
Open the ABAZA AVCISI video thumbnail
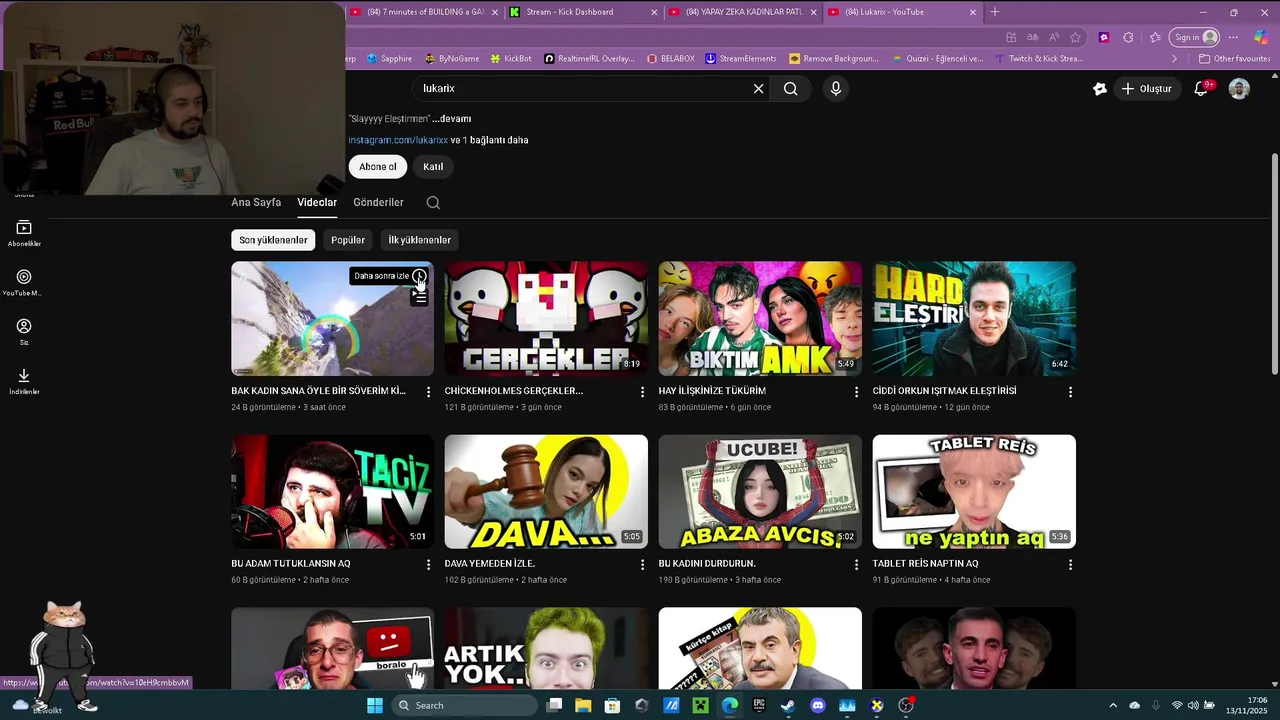[760, 492]
